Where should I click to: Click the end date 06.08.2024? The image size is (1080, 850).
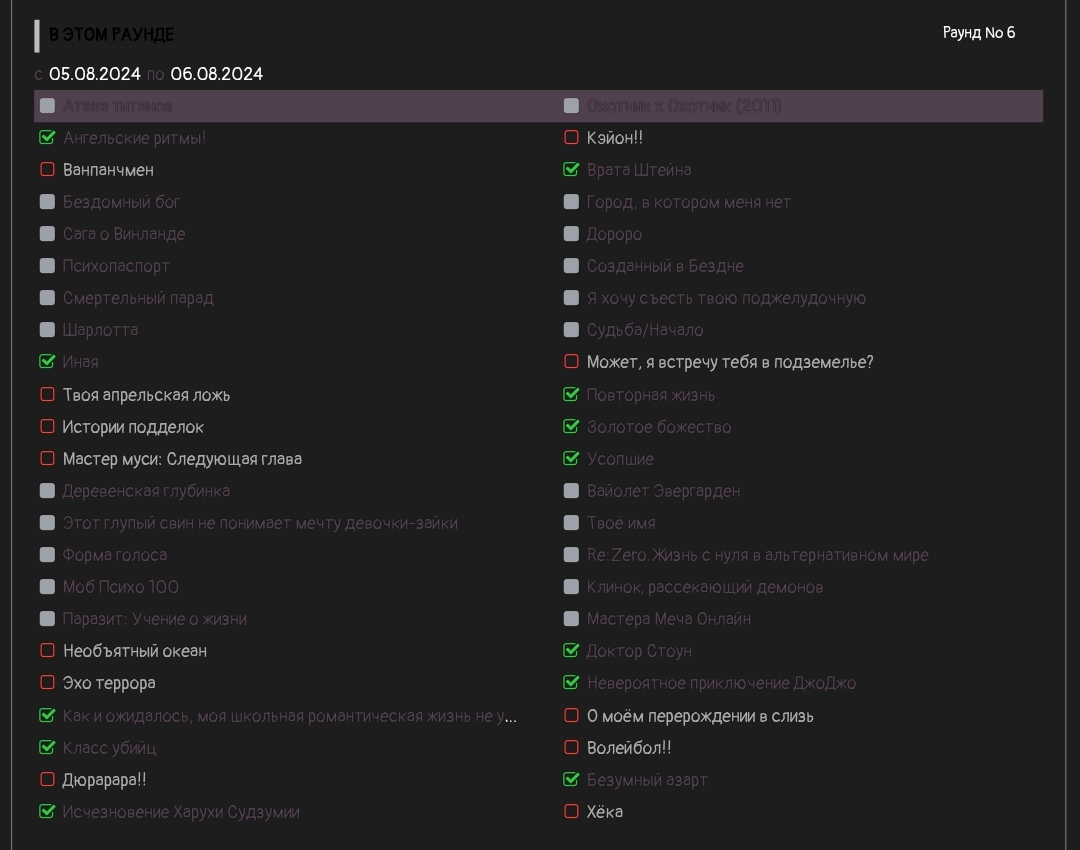(x=217, y=74)
